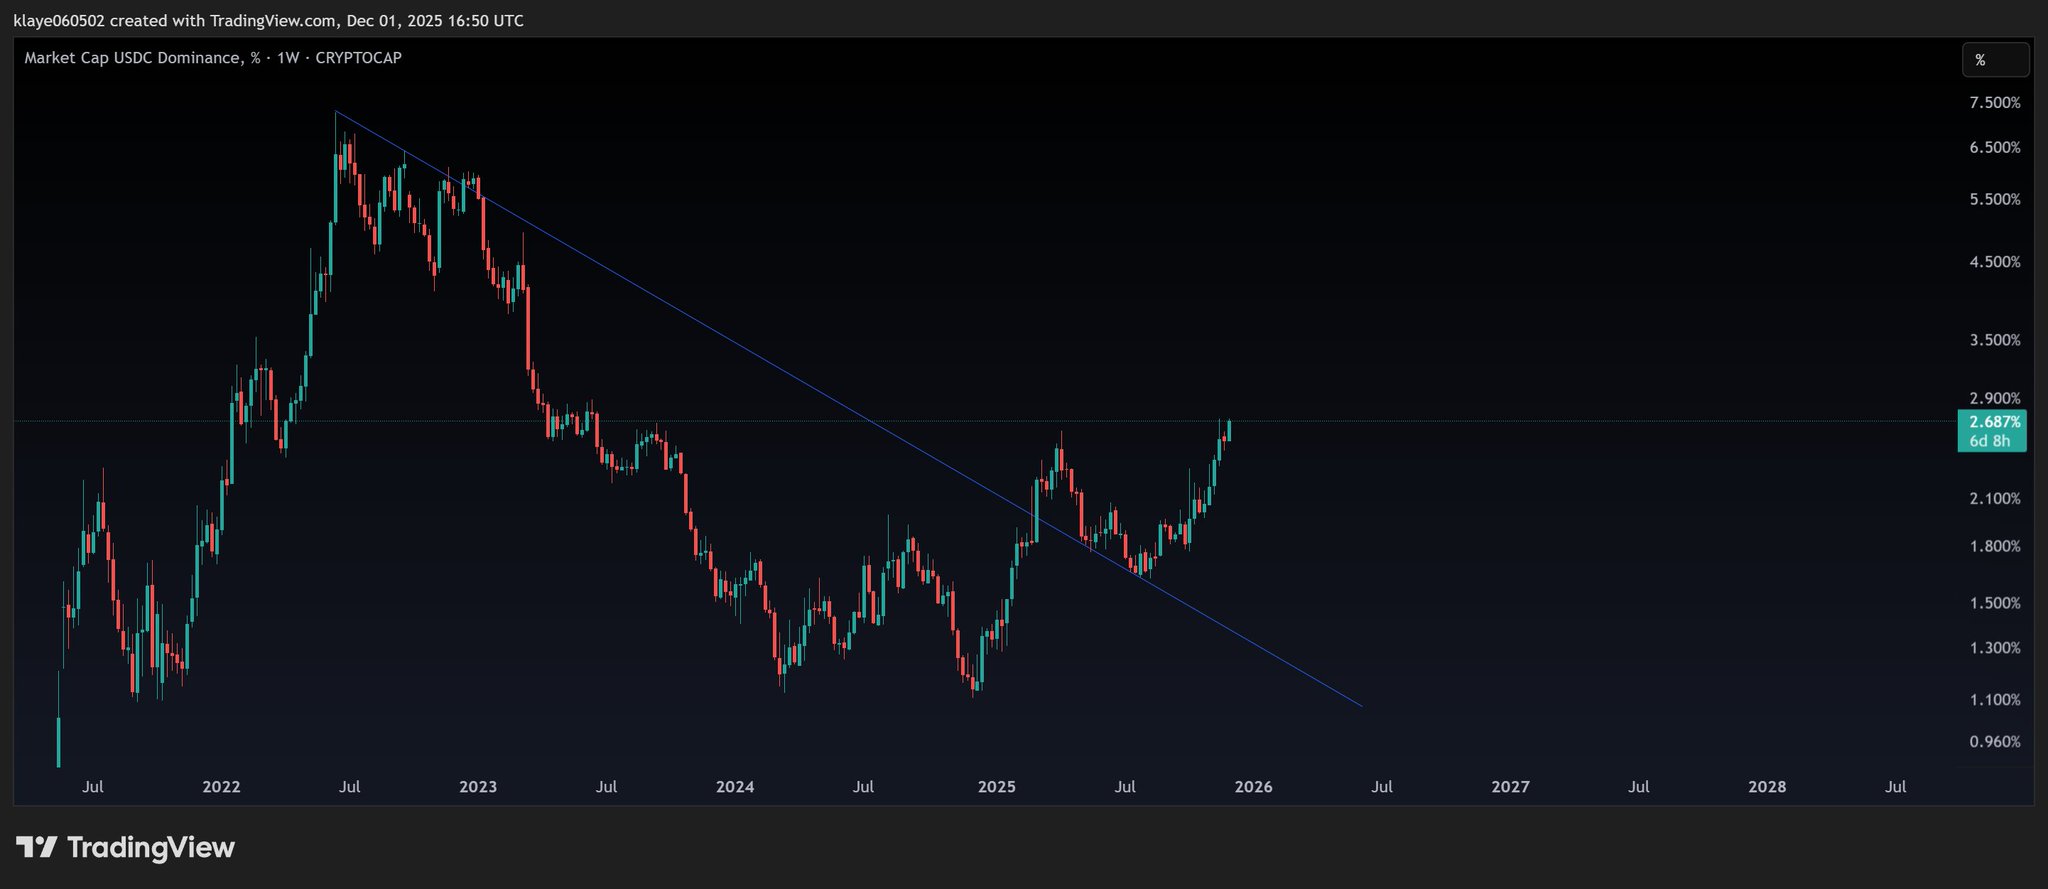
Task: Click the 3.500% price axis label
Action: (x=1994, y=340)
